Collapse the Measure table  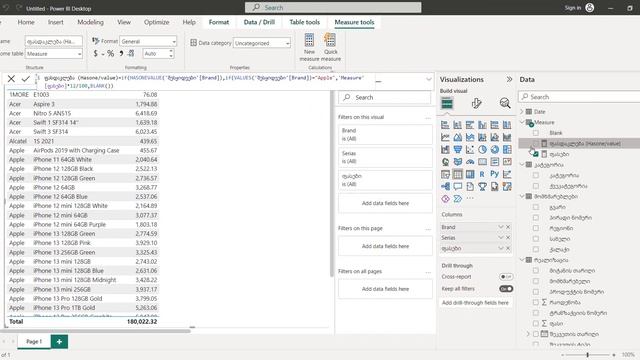pyautogui.click(x=522, y=122)
